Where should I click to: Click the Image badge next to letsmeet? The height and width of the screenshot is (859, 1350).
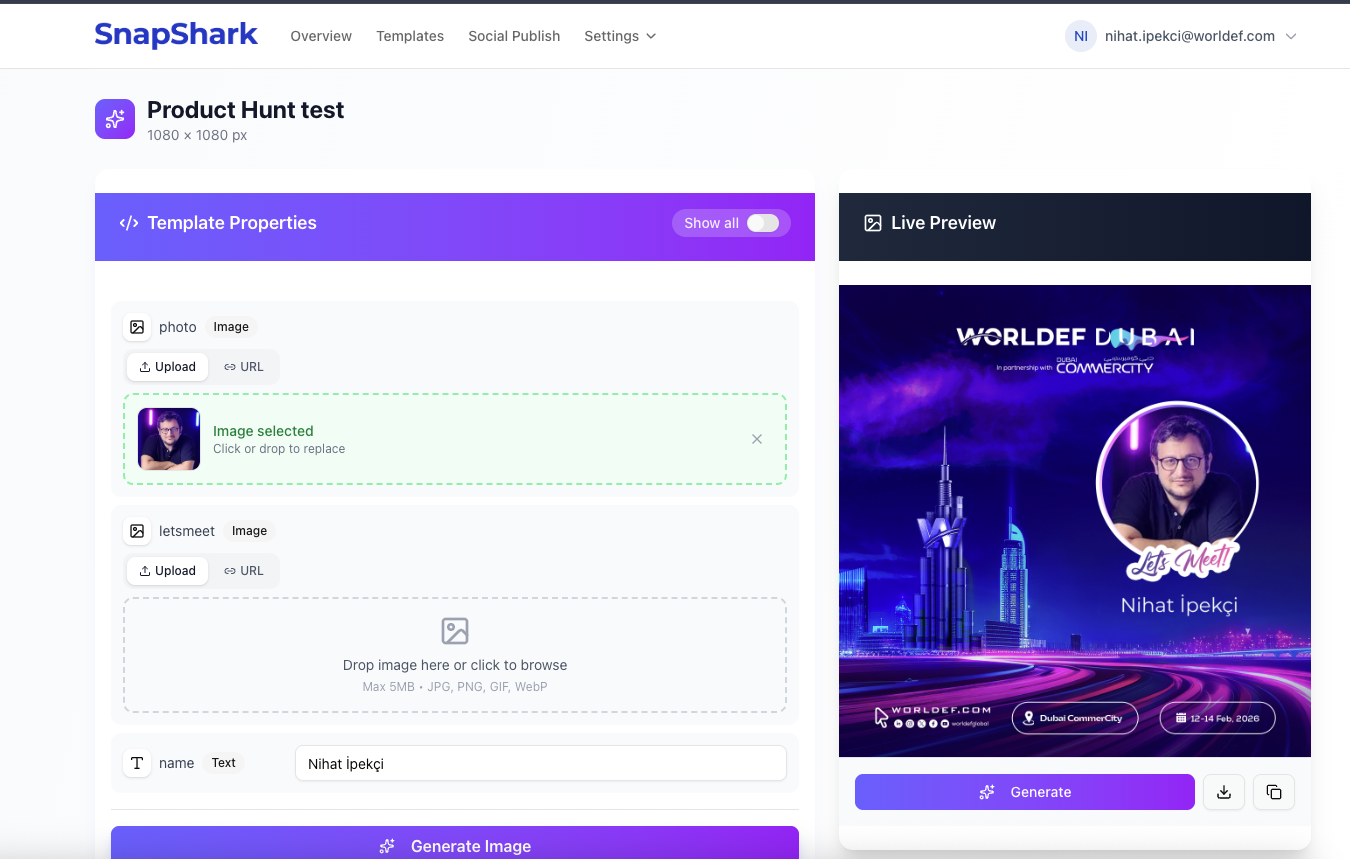[x=250, y=531]
